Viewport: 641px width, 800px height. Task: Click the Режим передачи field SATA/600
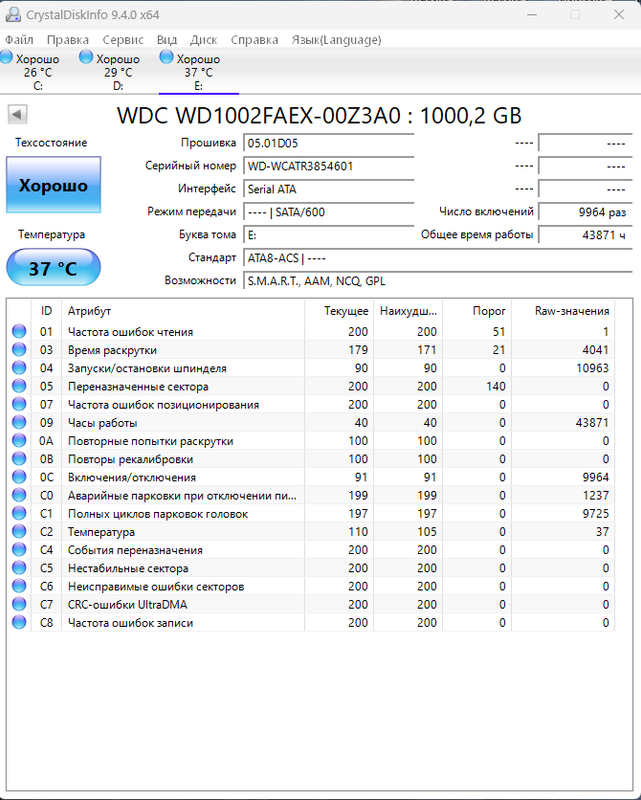pyautogui.click(x=329, y=212)
